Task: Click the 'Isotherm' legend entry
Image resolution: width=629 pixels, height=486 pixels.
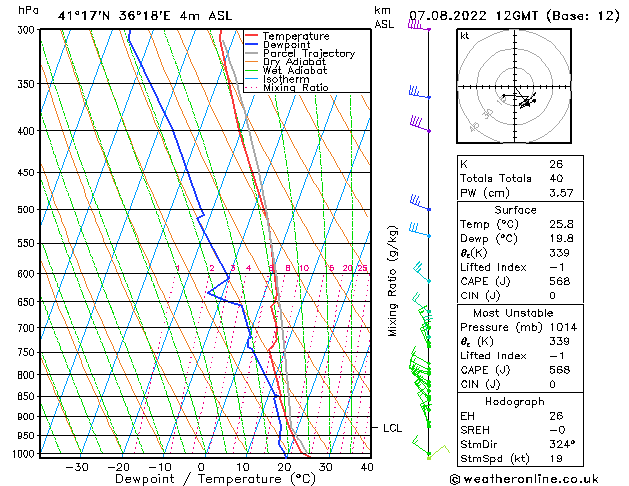Action: pyautogui.click(x=286, y=79)
